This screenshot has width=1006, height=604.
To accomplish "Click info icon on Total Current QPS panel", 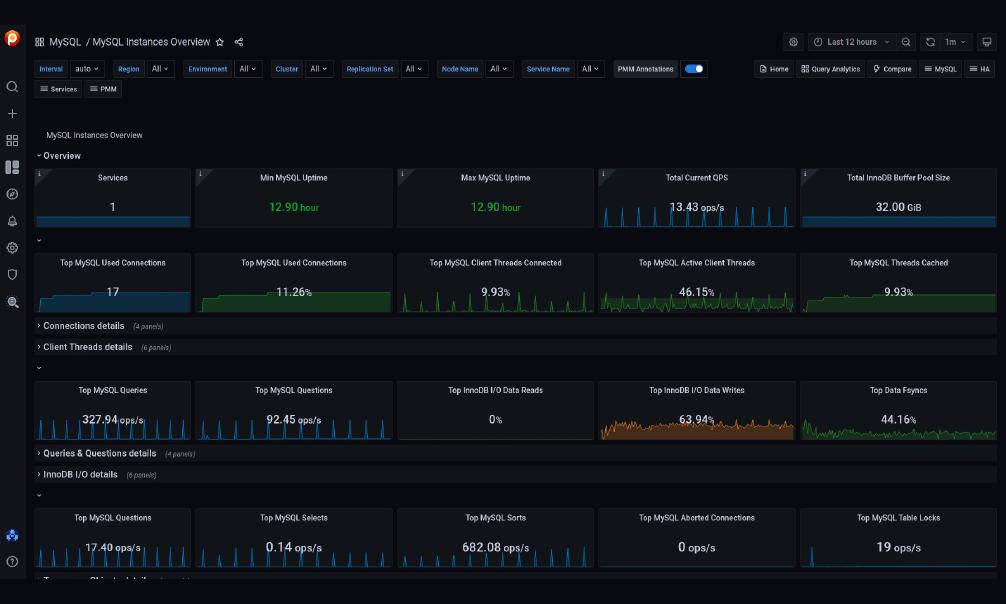I will coord(603,174).
